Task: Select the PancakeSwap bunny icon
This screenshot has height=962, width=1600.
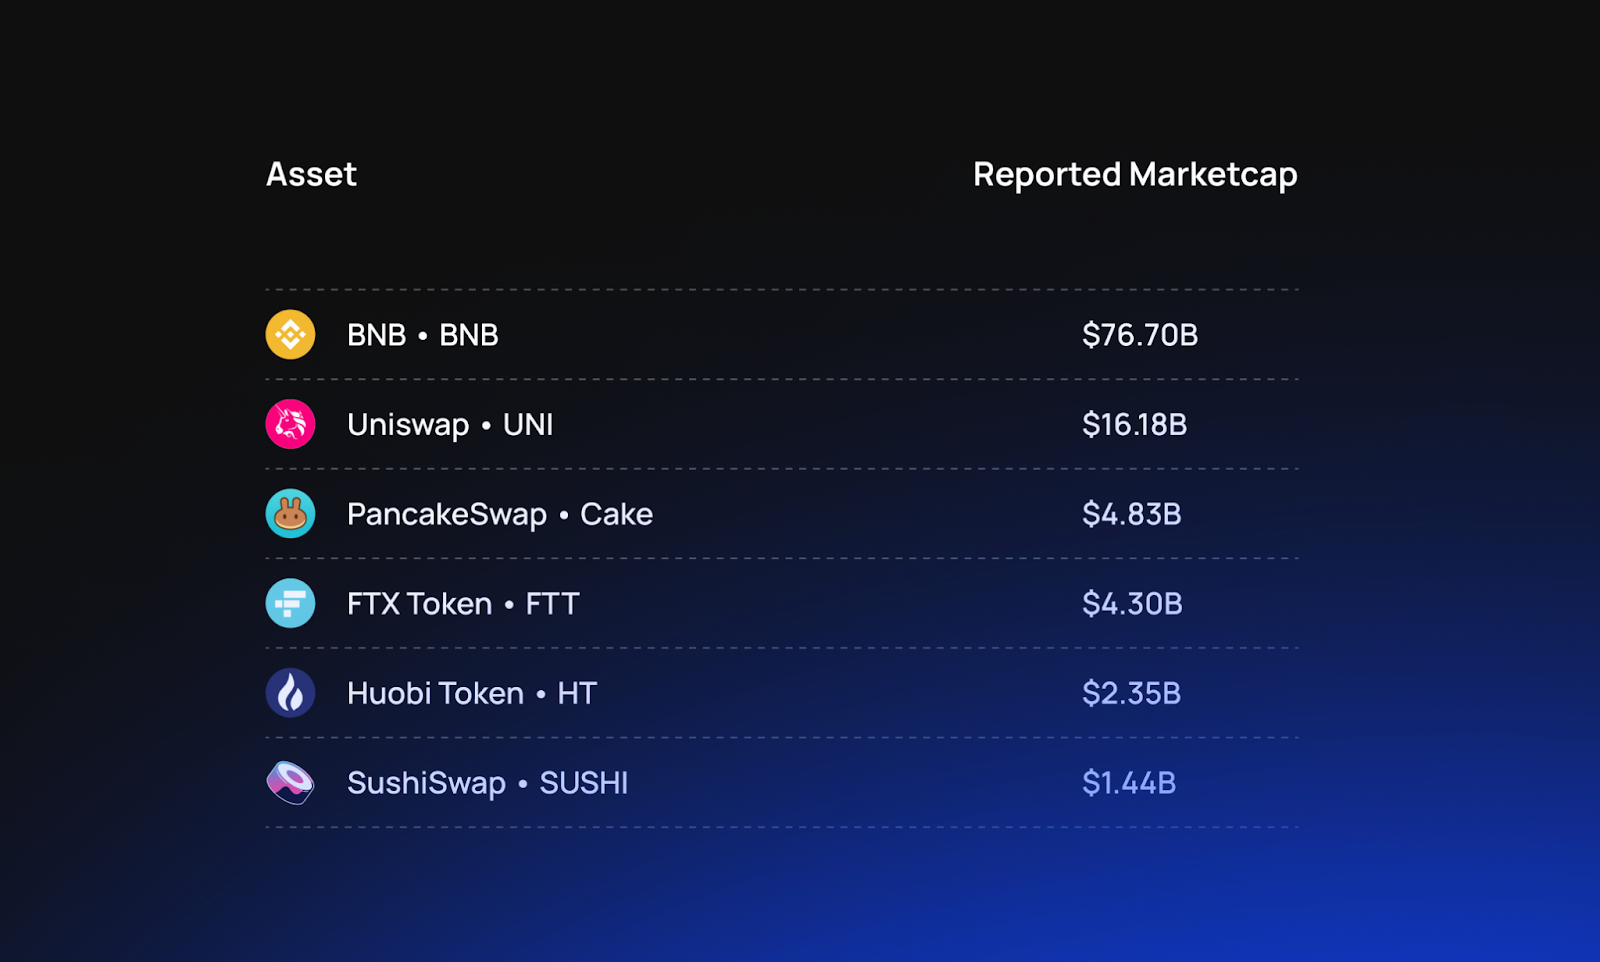Action: pos(290,514)
